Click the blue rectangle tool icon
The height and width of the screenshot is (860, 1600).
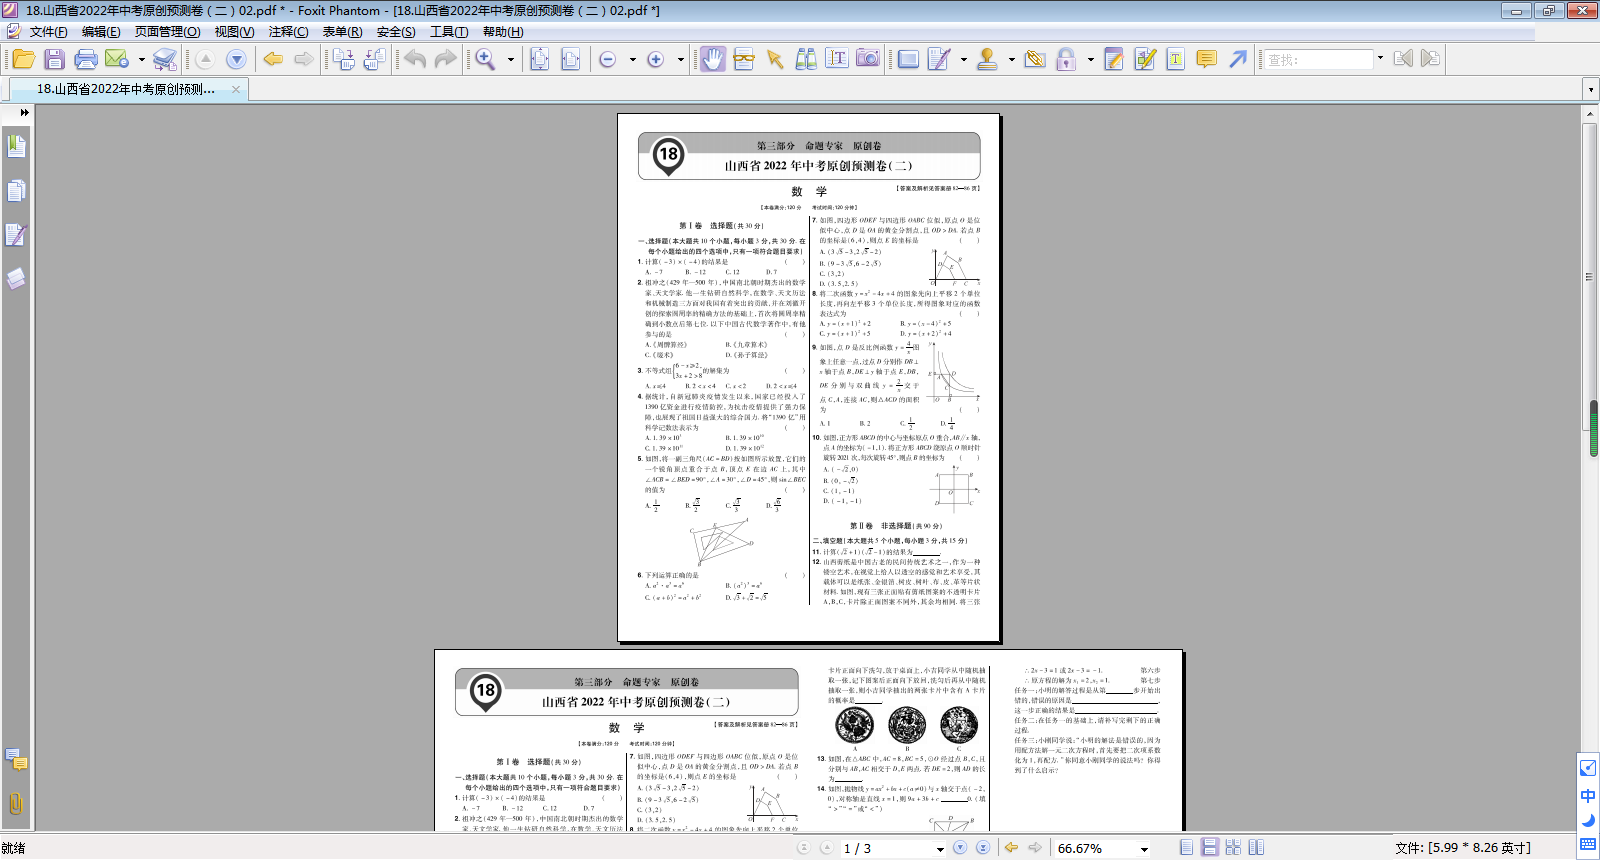point(908,60)
